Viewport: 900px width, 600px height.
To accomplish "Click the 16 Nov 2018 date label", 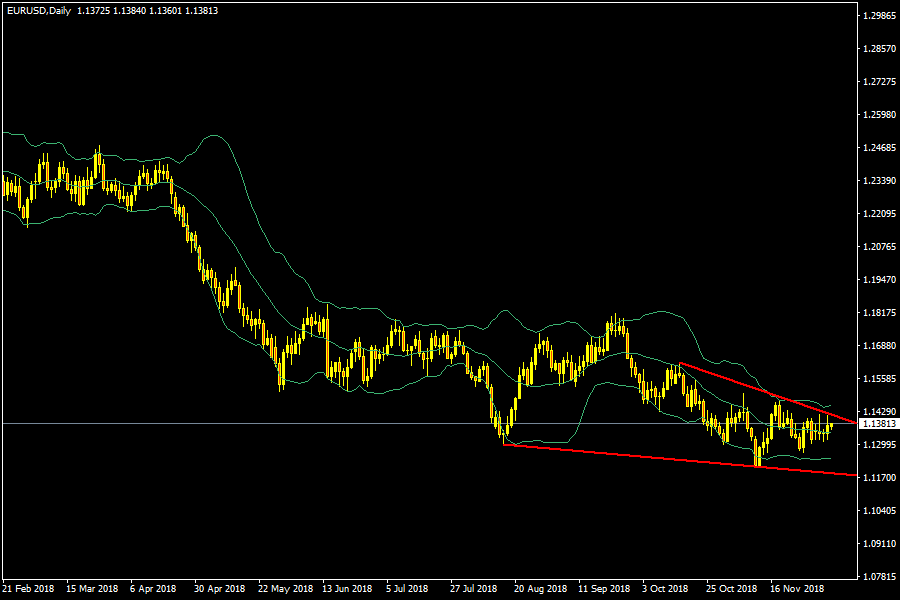I will (x=797, y=588).
